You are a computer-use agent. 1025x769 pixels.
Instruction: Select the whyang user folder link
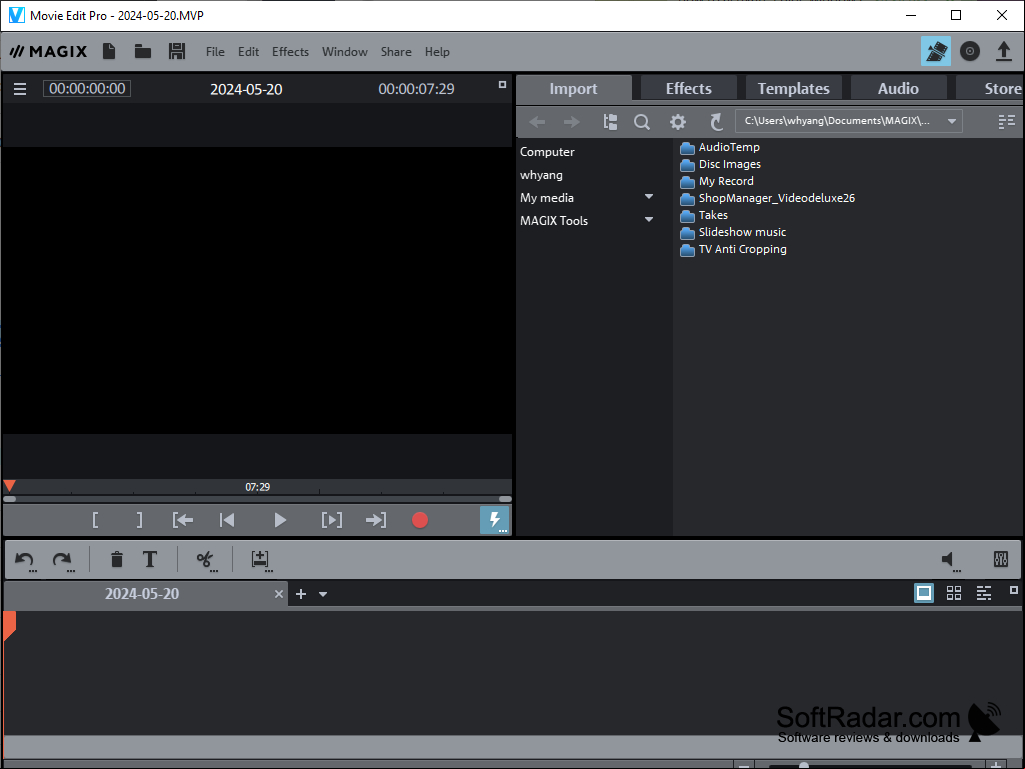tap(541, 175)
